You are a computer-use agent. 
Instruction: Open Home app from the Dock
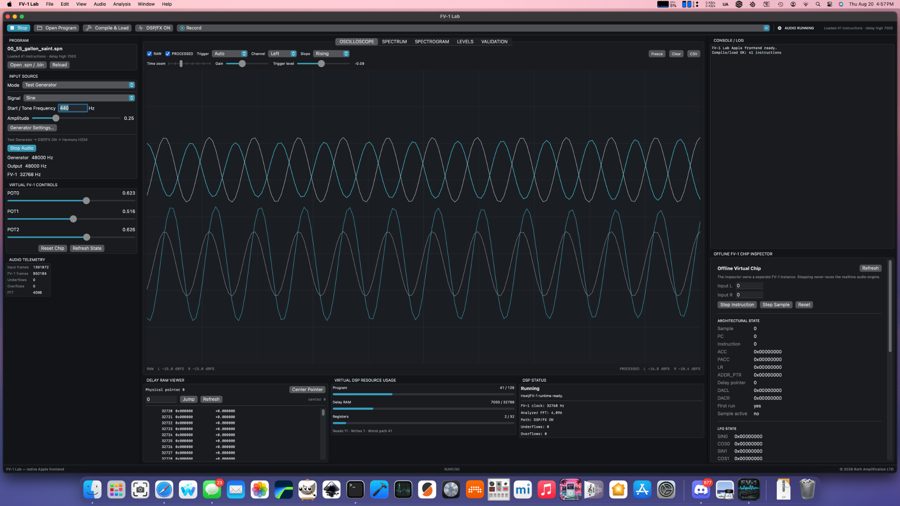(x=618, y=489)
